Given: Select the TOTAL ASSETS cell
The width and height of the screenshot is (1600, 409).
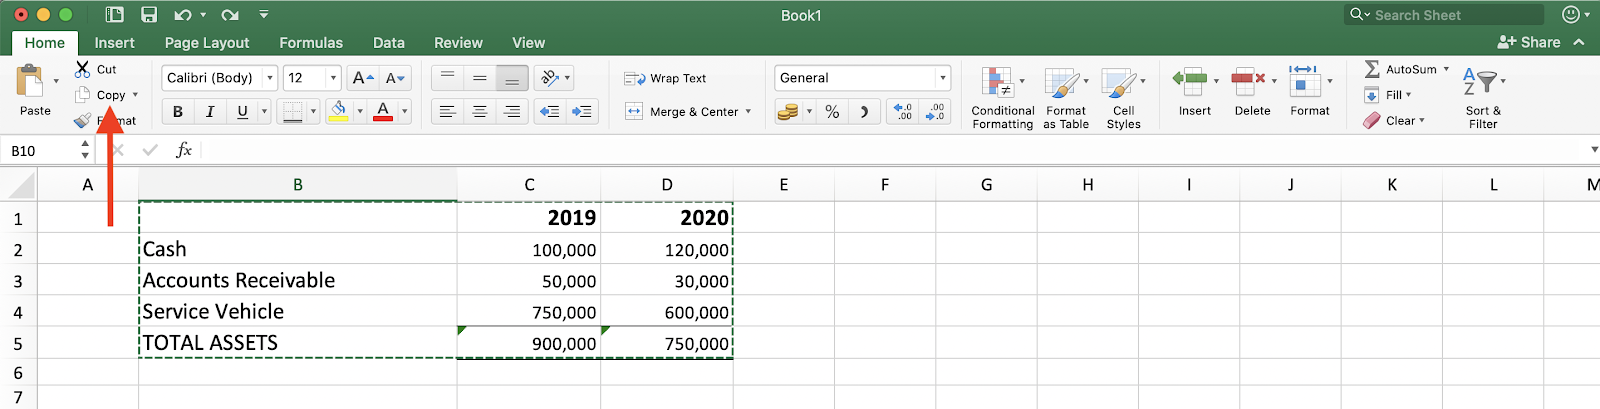Looking at the screenshot, I should 298,343.
